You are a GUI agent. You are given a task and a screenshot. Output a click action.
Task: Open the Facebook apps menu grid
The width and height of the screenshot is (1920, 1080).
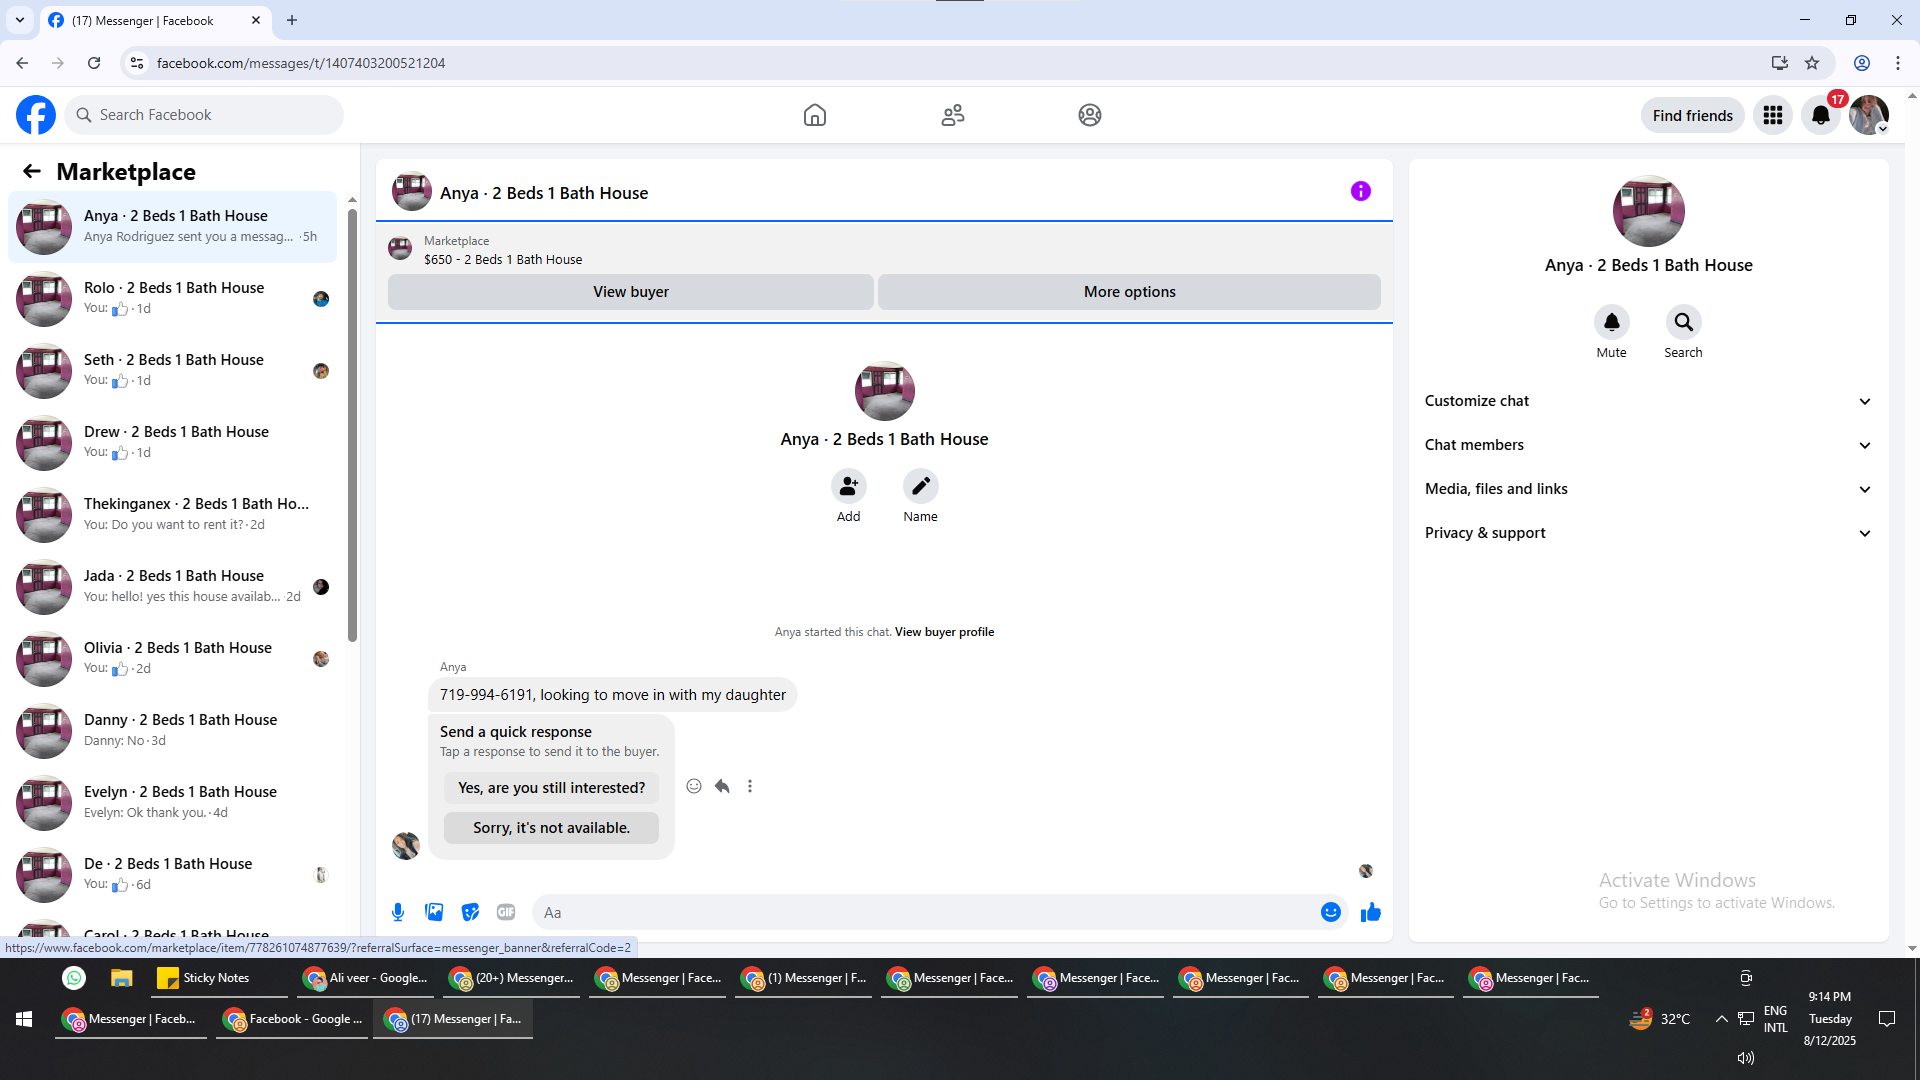[x=1772, y=115]
